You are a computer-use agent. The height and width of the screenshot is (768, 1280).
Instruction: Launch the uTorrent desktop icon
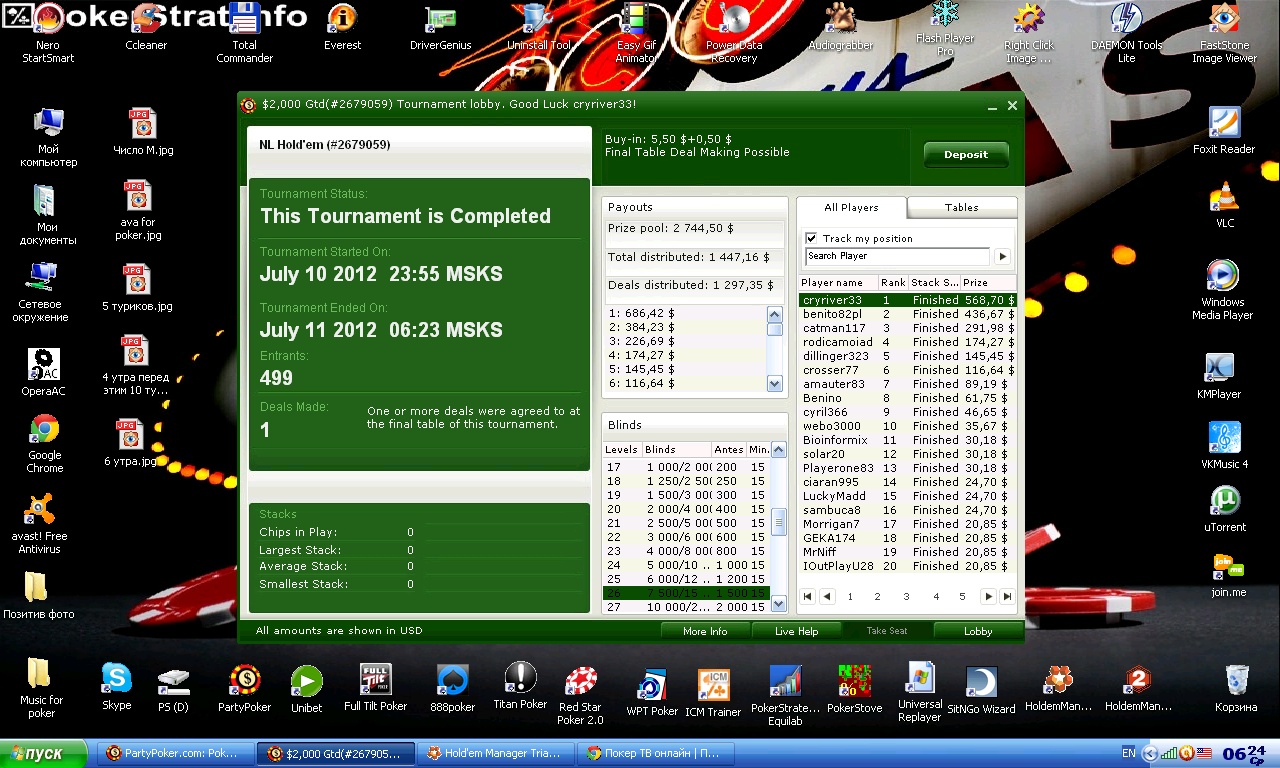1225,508
